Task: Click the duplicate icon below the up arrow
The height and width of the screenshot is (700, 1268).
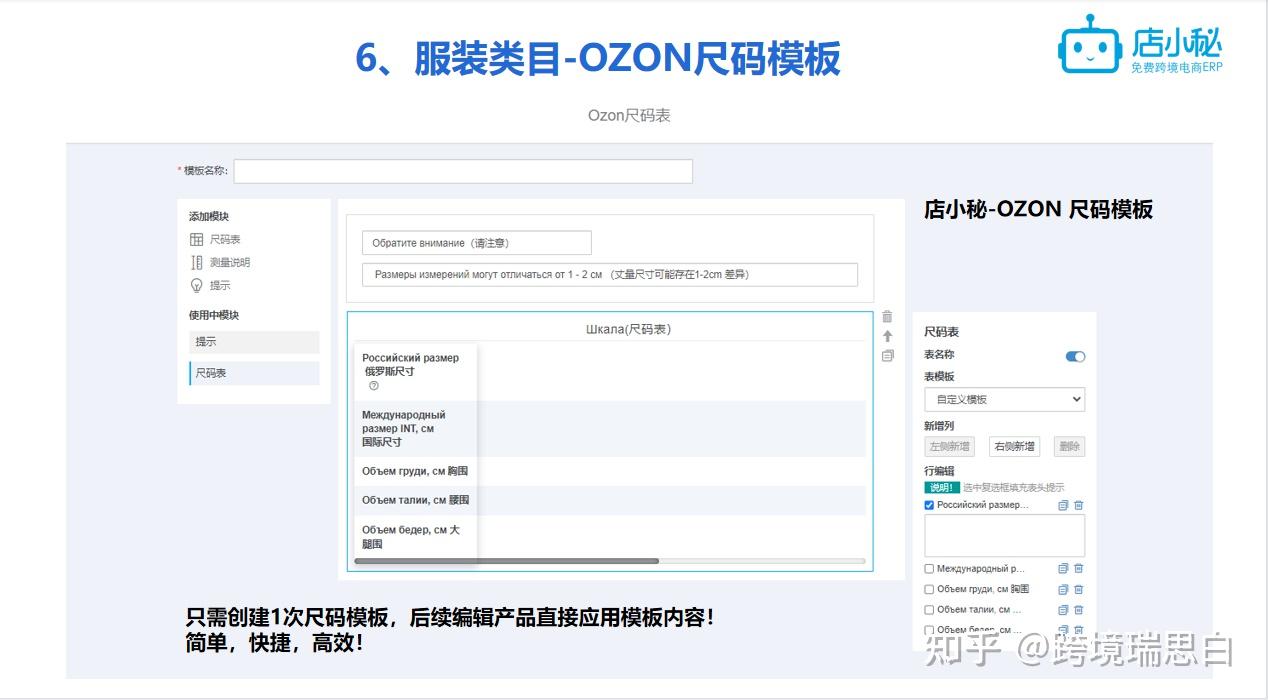Action: pos(887,355)
